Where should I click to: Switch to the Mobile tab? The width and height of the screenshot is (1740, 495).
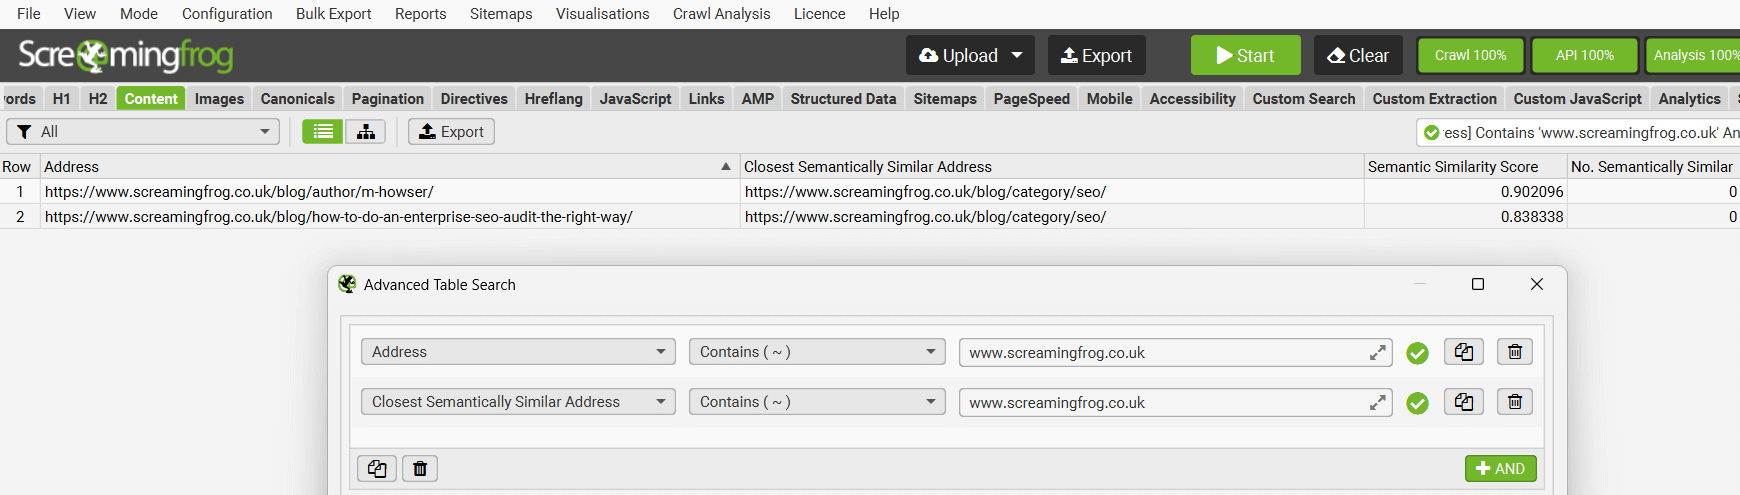[1110, 98]
